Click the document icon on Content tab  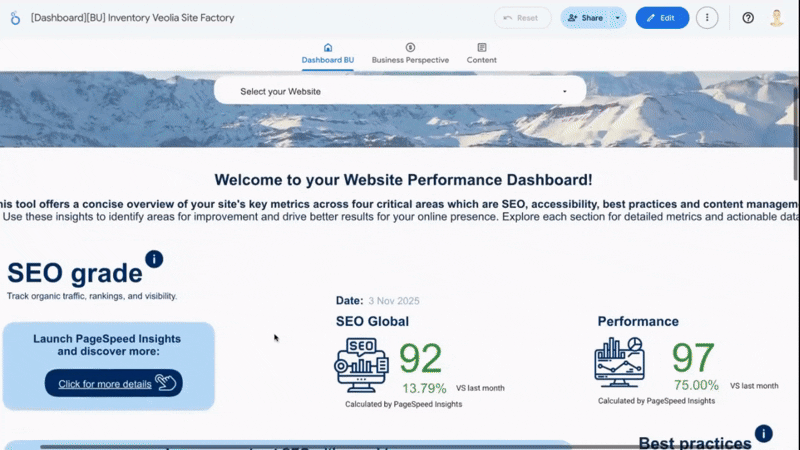pyautogui.click(x=482, y=47)
